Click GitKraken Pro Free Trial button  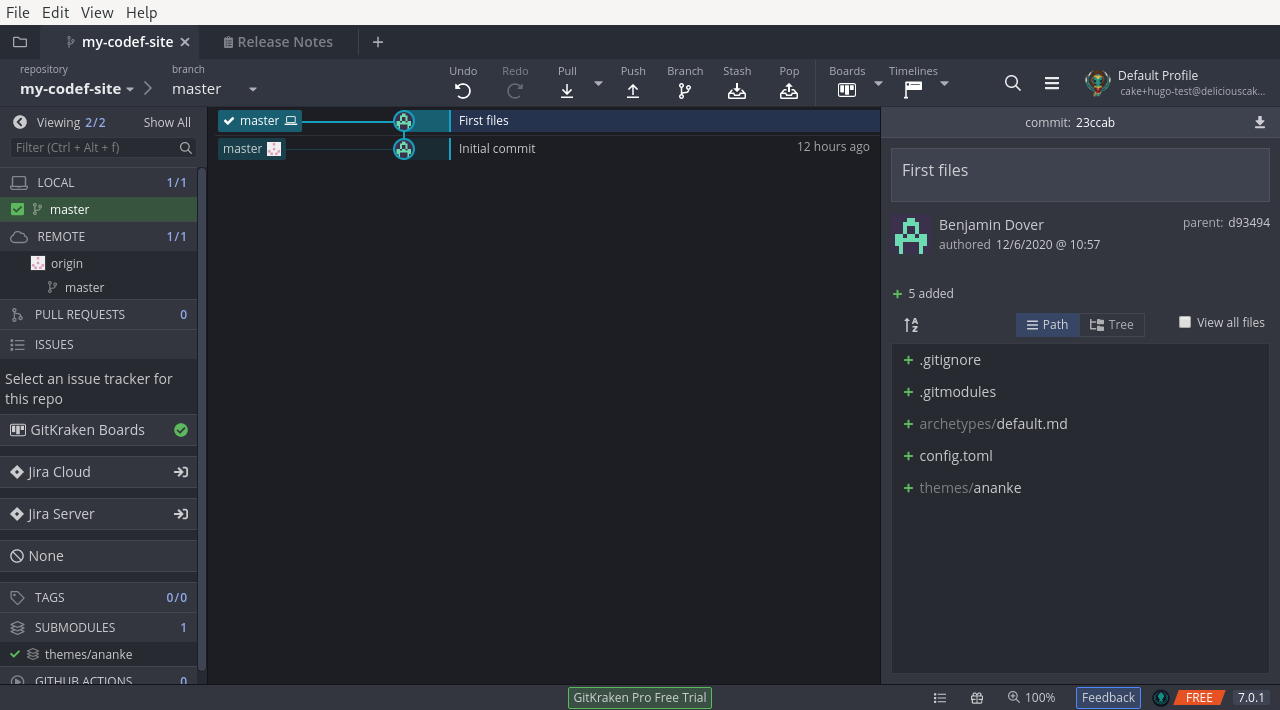pos(640,698)
